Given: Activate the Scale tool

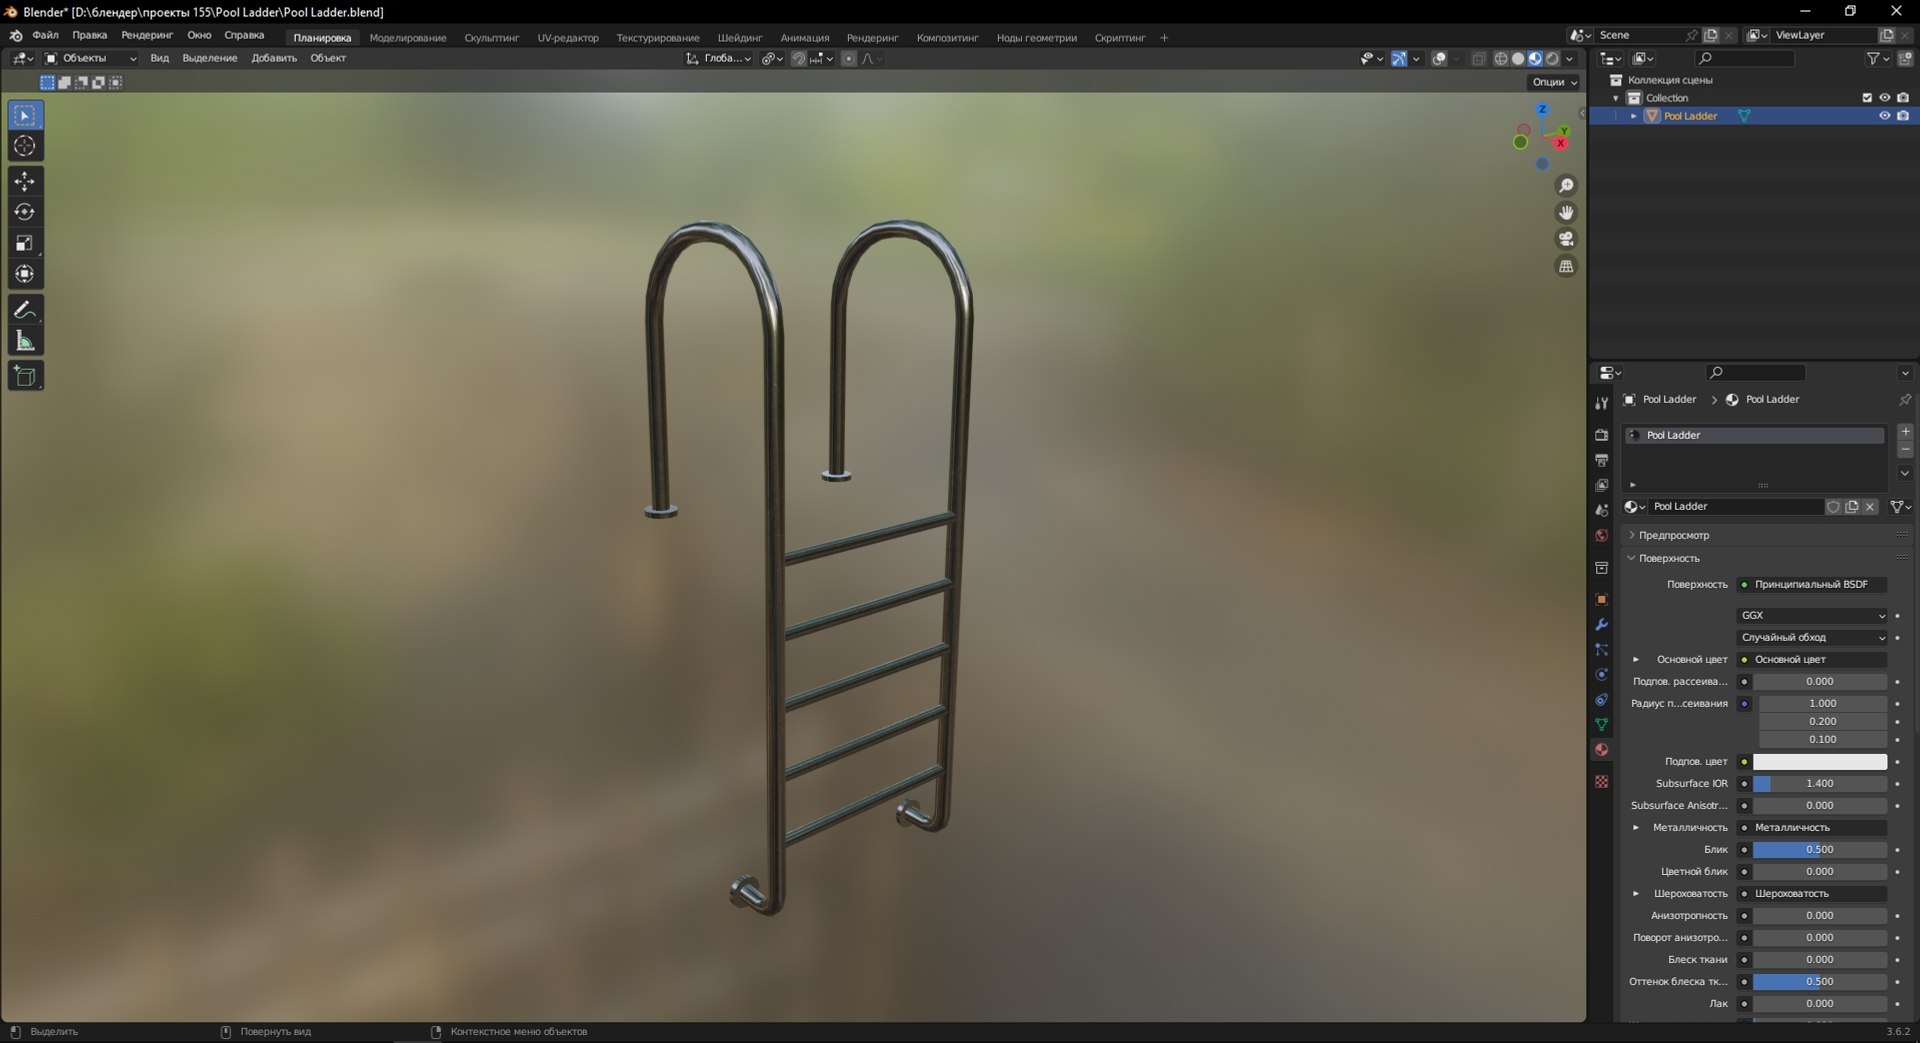Looking at the screenshot, I should [x=25, y=243].
